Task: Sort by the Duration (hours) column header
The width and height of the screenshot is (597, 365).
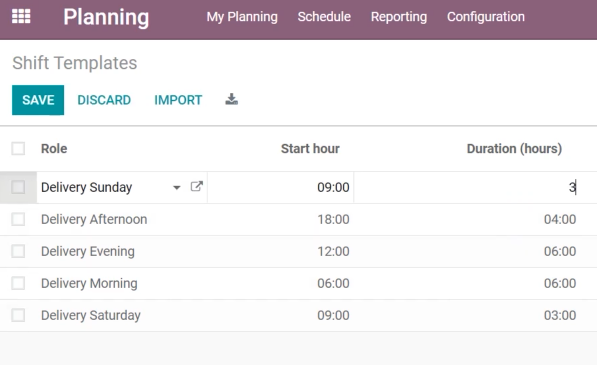Action: [x=514, y=148]
